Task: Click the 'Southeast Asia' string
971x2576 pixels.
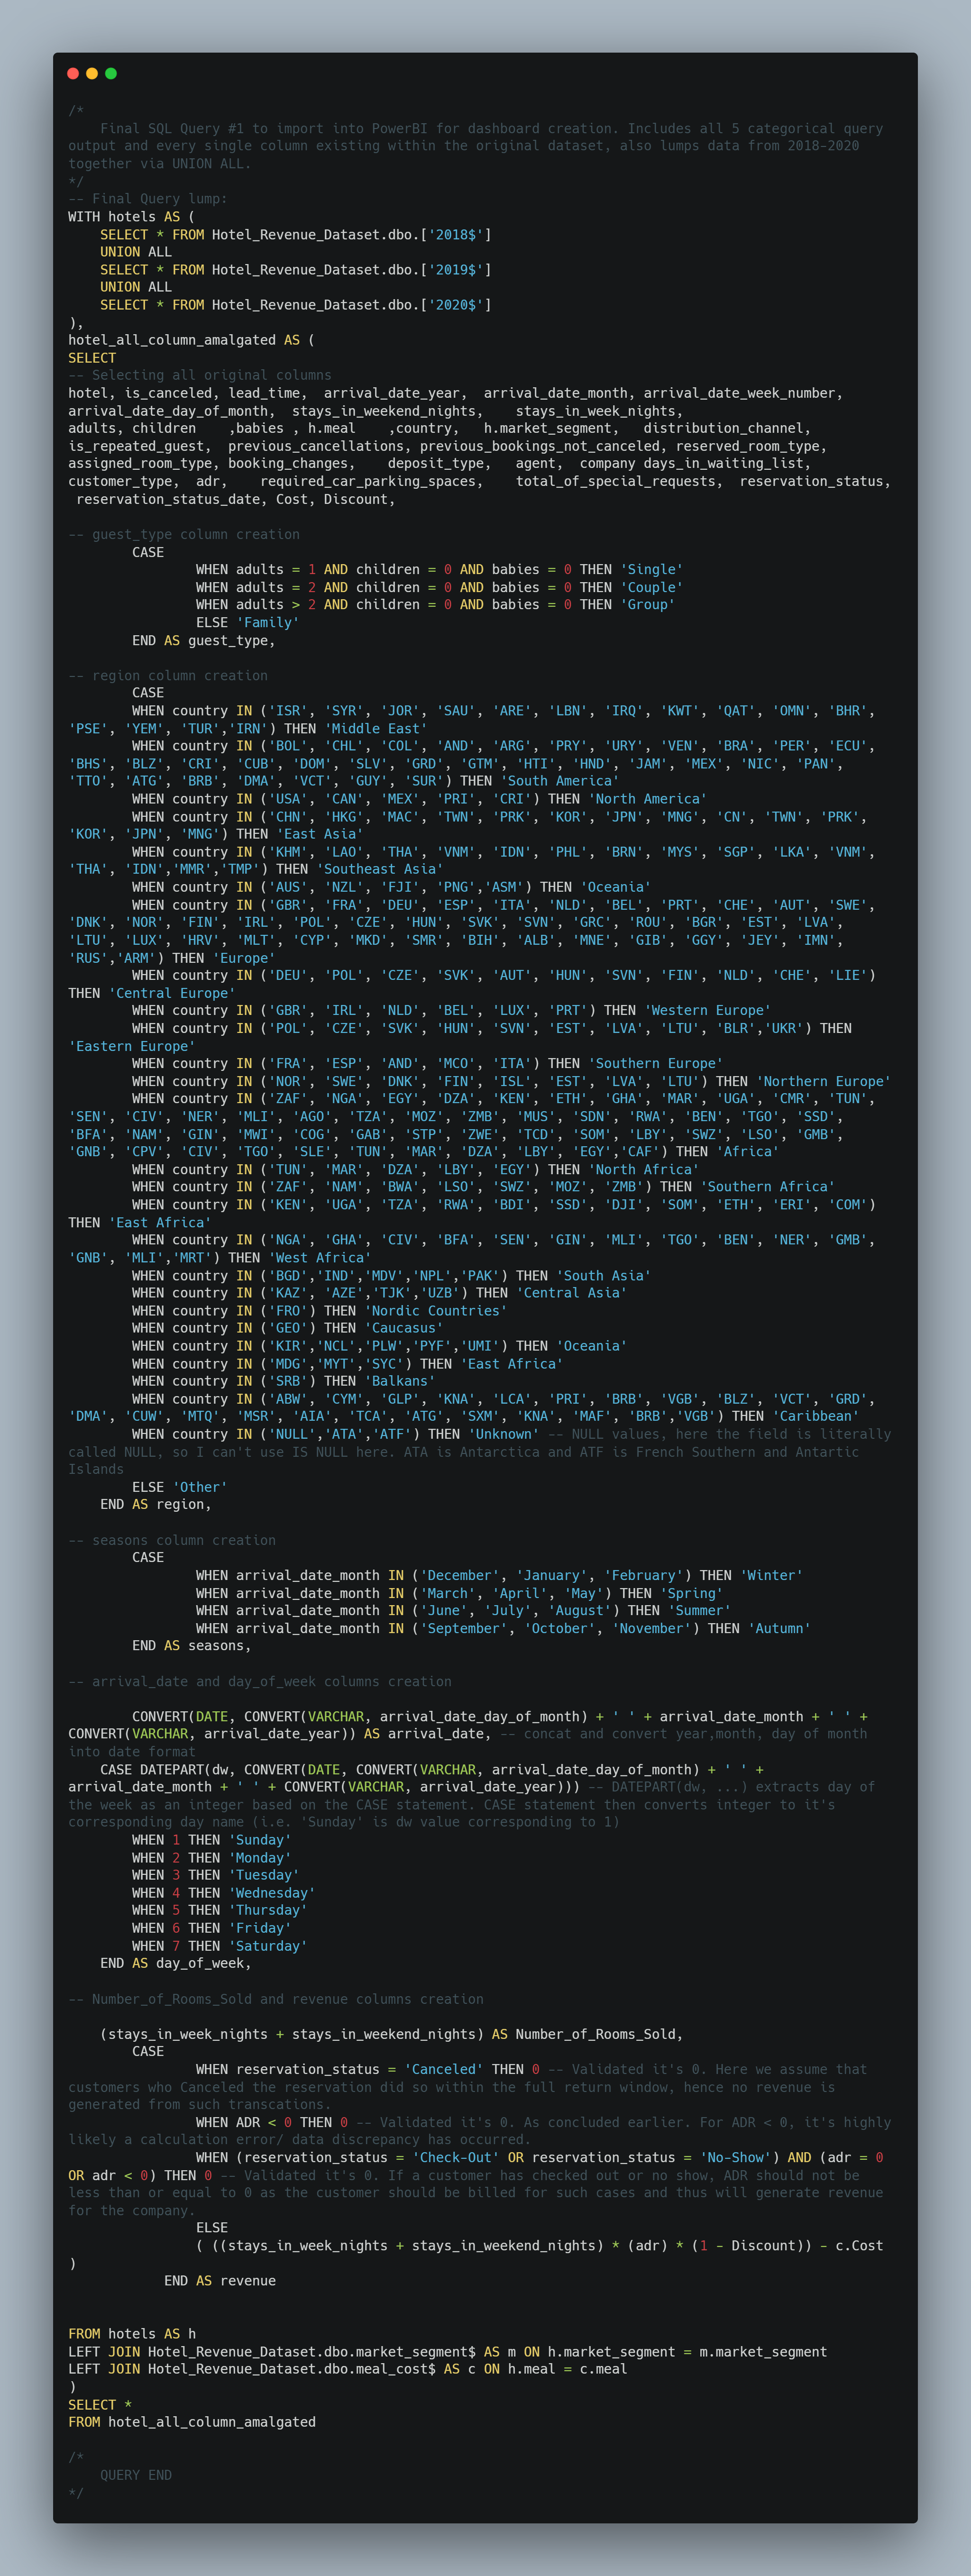Action: (380, 869)
